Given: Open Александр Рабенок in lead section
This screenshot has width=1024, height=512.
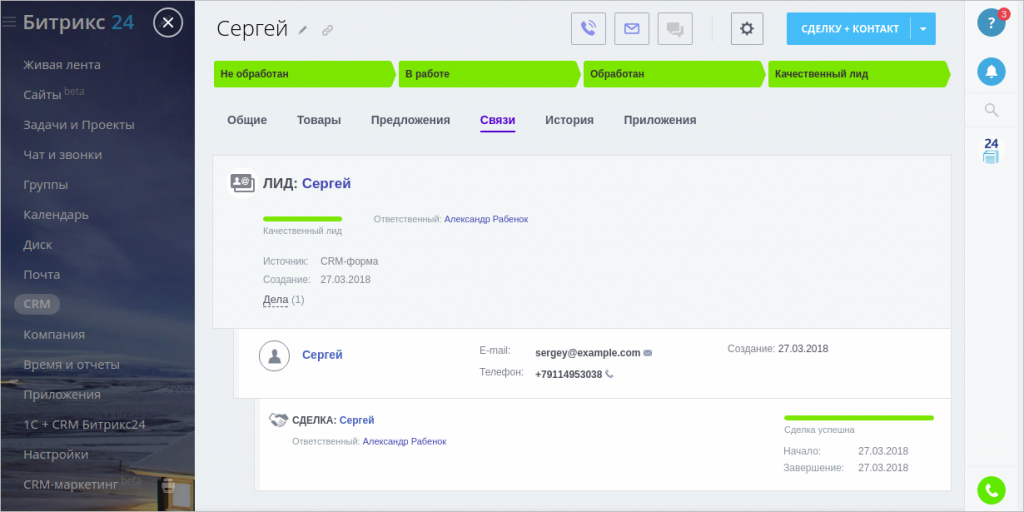Looking at the screenshot, I should 486,219.
